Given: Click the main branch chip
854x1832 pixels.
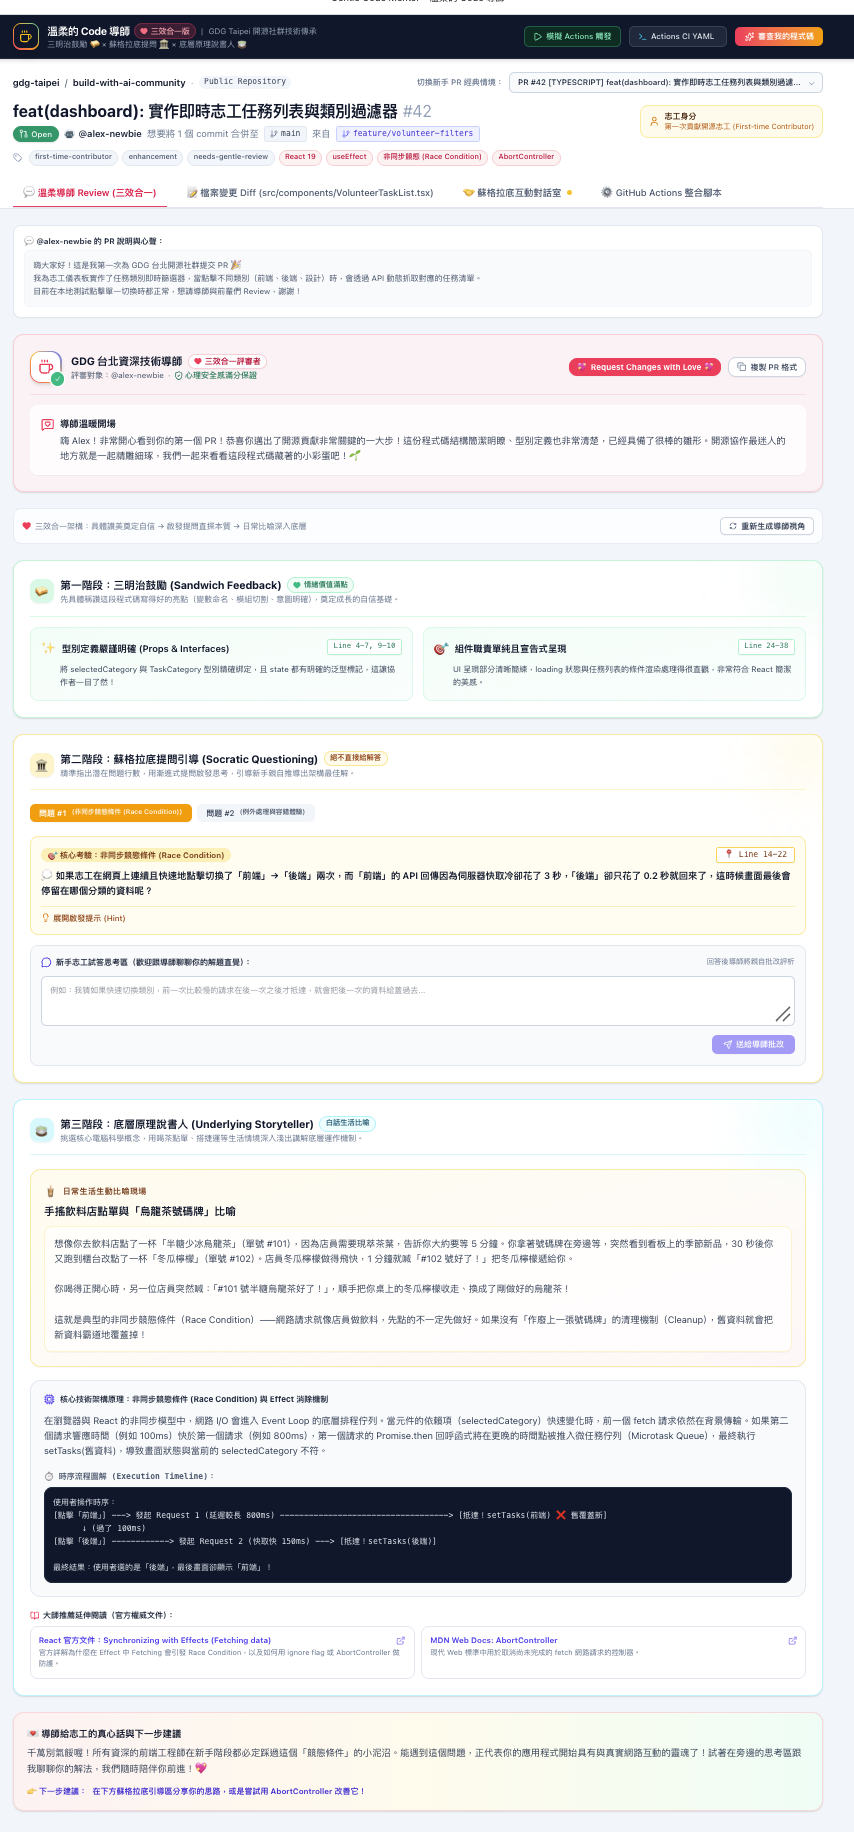Looking at the screenshot, I should 285,133.
